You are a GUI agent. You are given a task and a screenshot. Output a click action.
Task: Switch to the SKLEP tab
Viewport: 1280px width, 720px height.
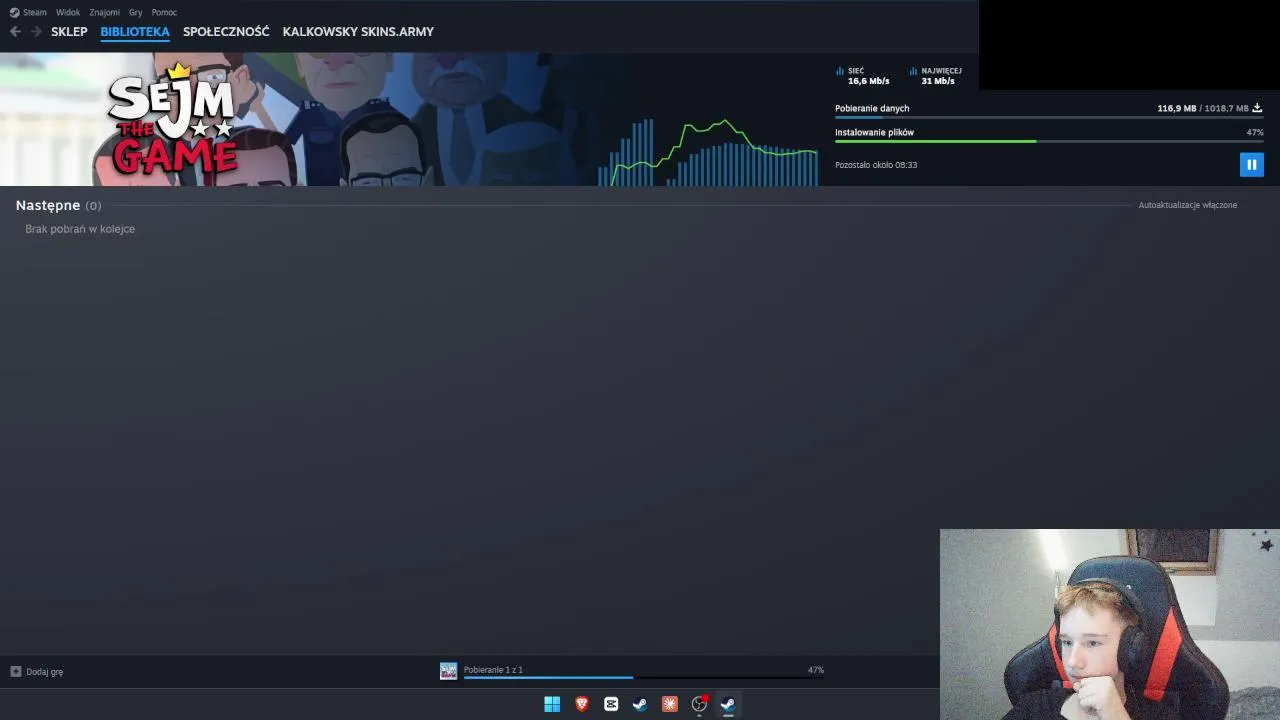click(69, 32)
